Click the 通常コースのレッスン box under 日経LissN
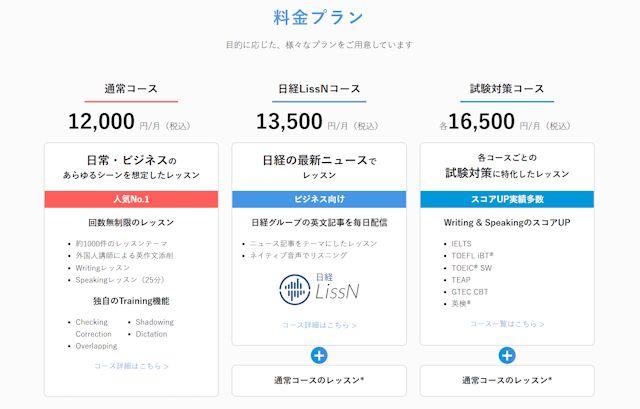640x409 pixels. tap(319, 381)
